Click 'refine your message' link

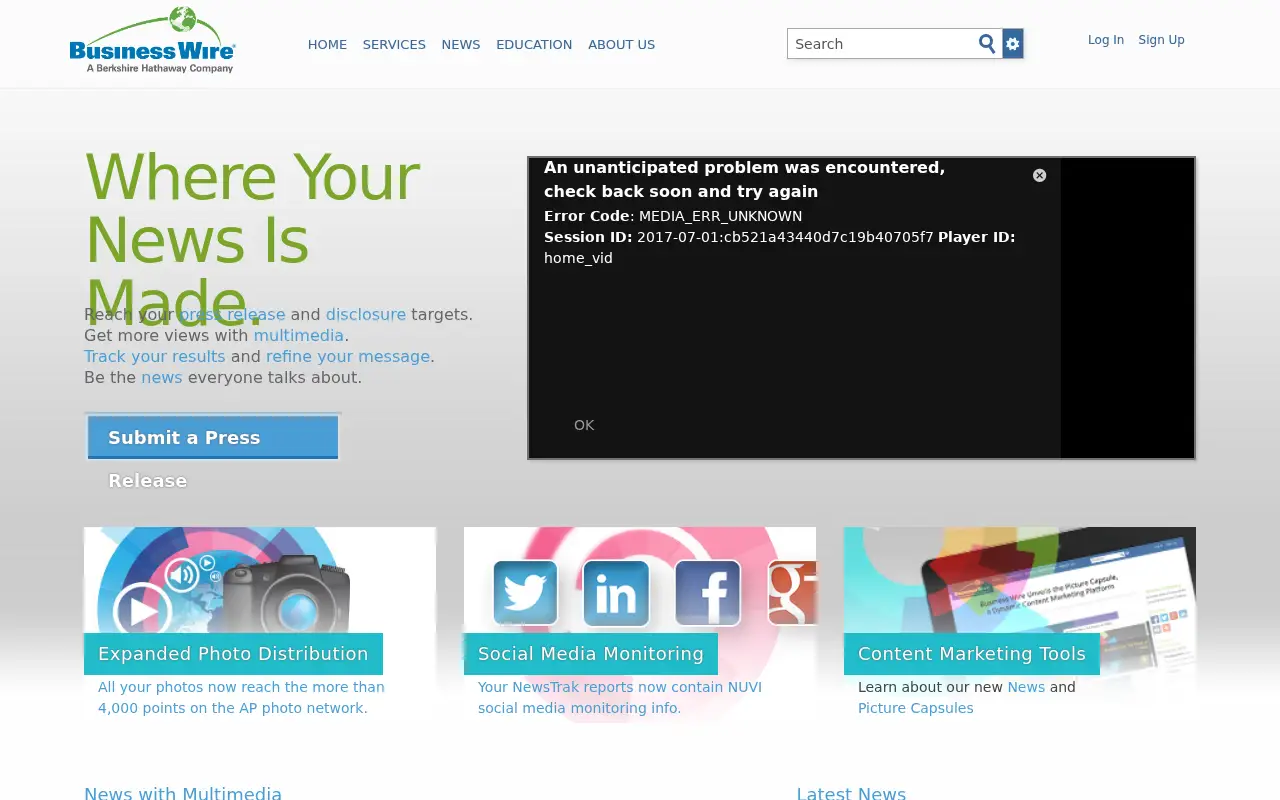348,356
